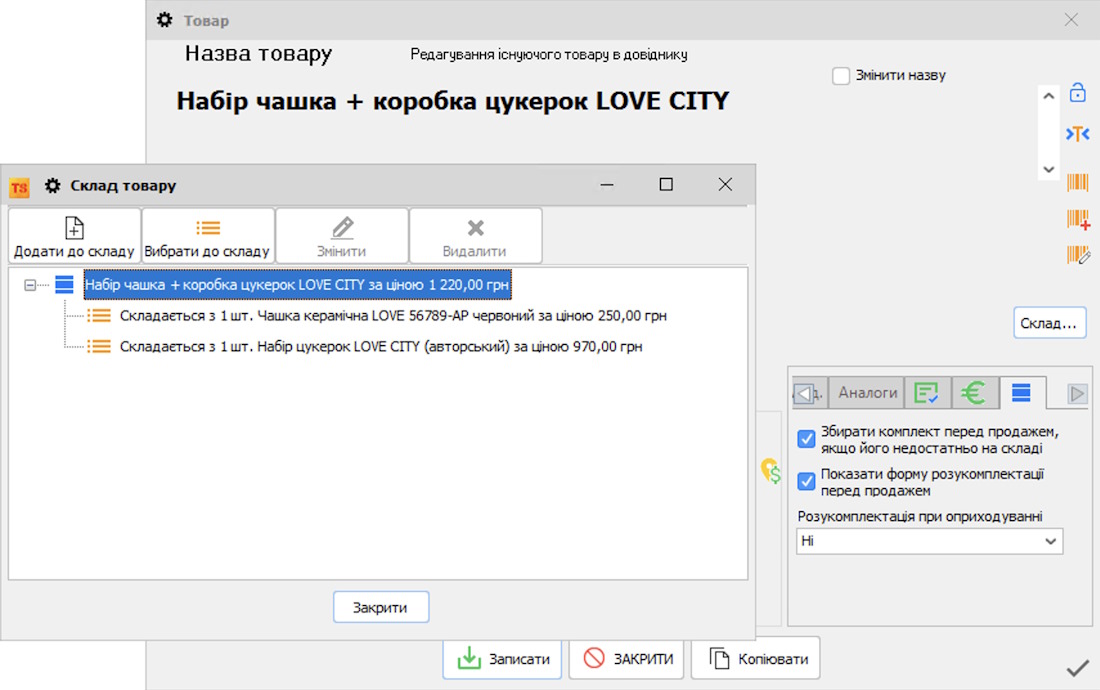Select the 'Чашка керамічна LOVE' component row
This screenshot has height=690, width=1100.
point(392,316)
